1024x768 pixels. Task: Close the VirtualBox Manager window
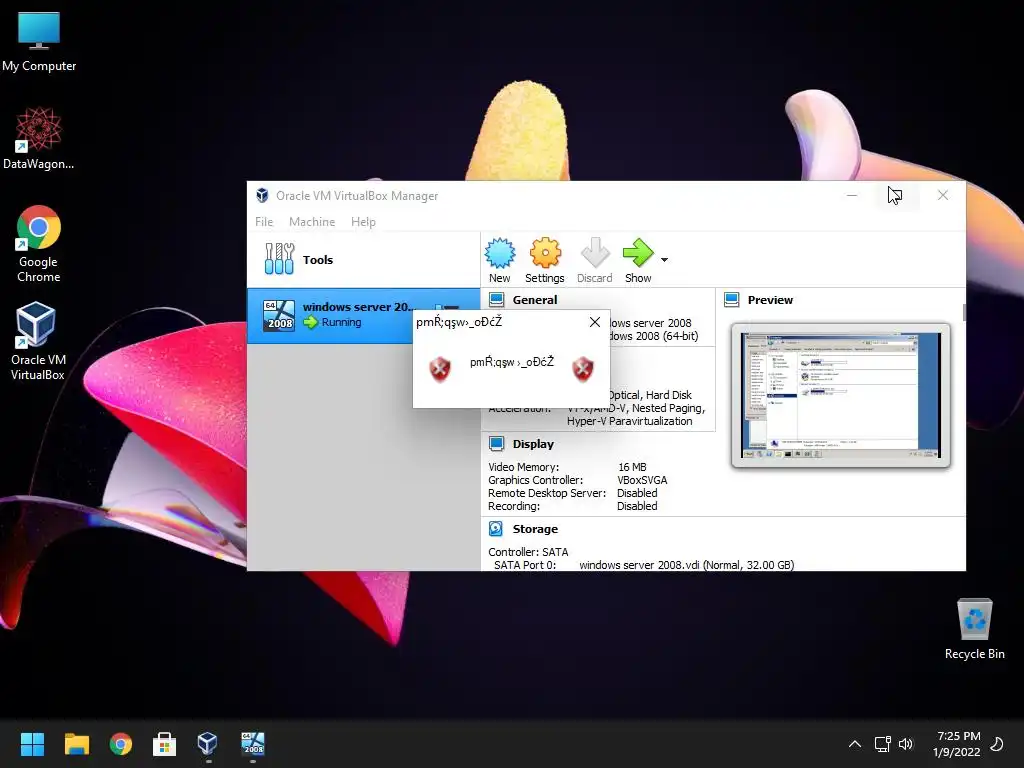pyautogui.click(x=943, y=195)
